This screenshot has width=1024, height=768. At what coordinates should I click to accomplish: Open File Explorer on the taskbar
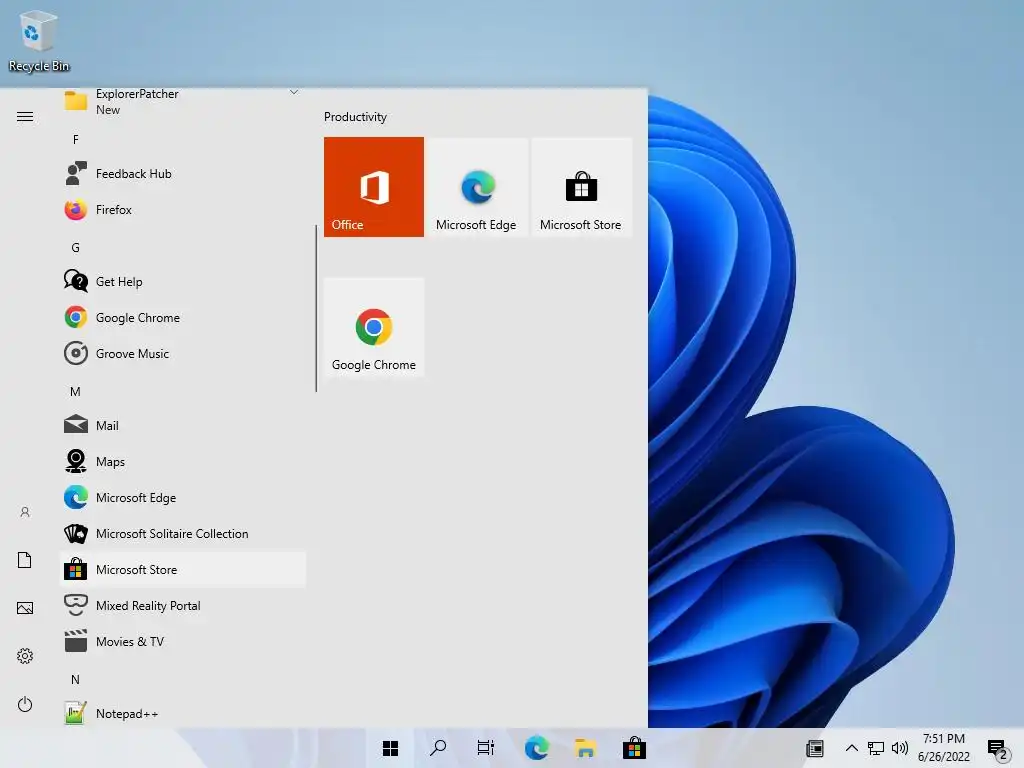pos(585,748)
